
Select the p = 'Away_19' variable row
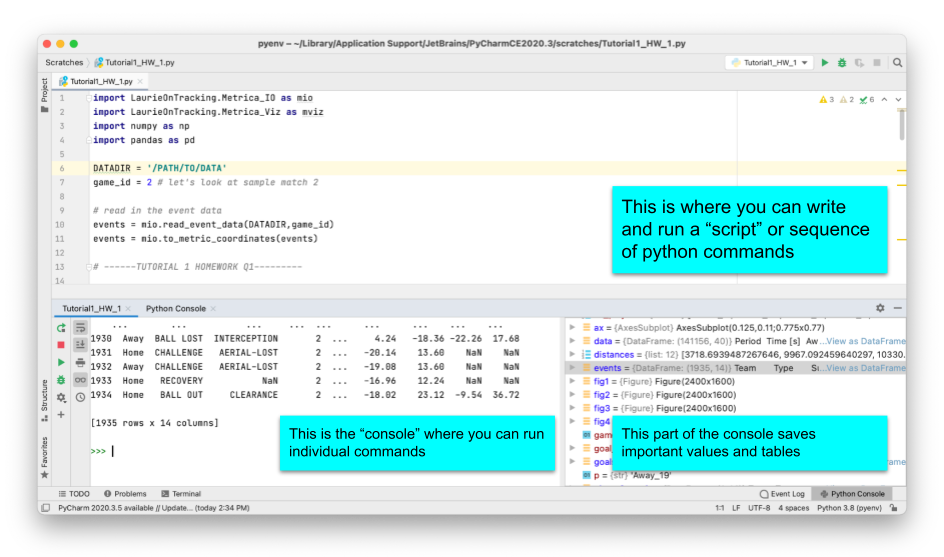coord(737,475)
